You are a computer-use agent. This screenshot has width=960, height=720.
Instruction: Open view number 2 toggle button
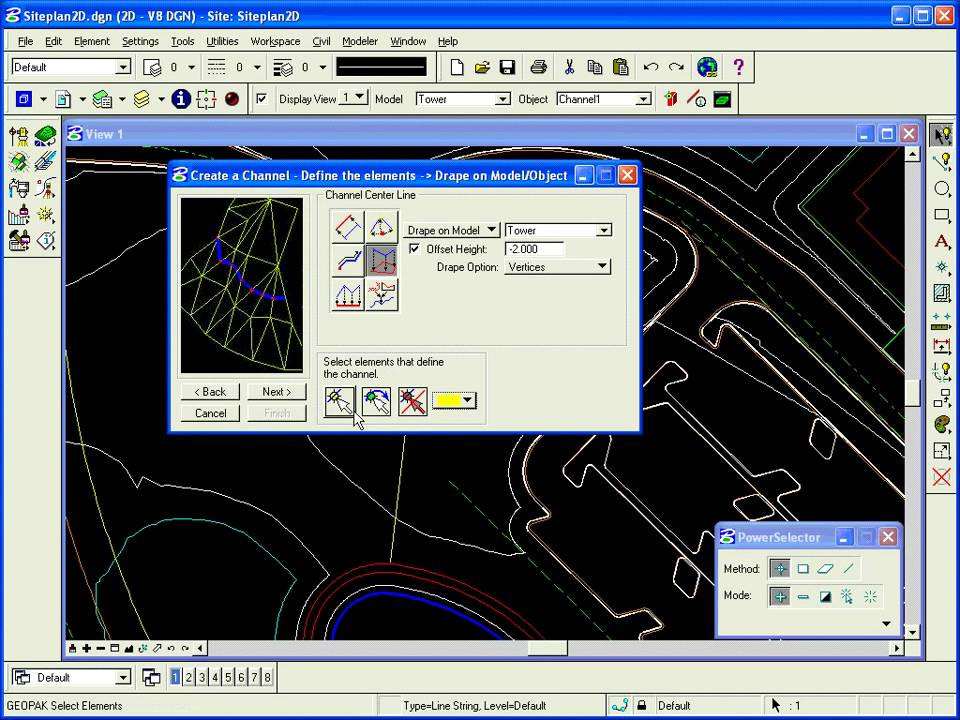pos(189,677)
